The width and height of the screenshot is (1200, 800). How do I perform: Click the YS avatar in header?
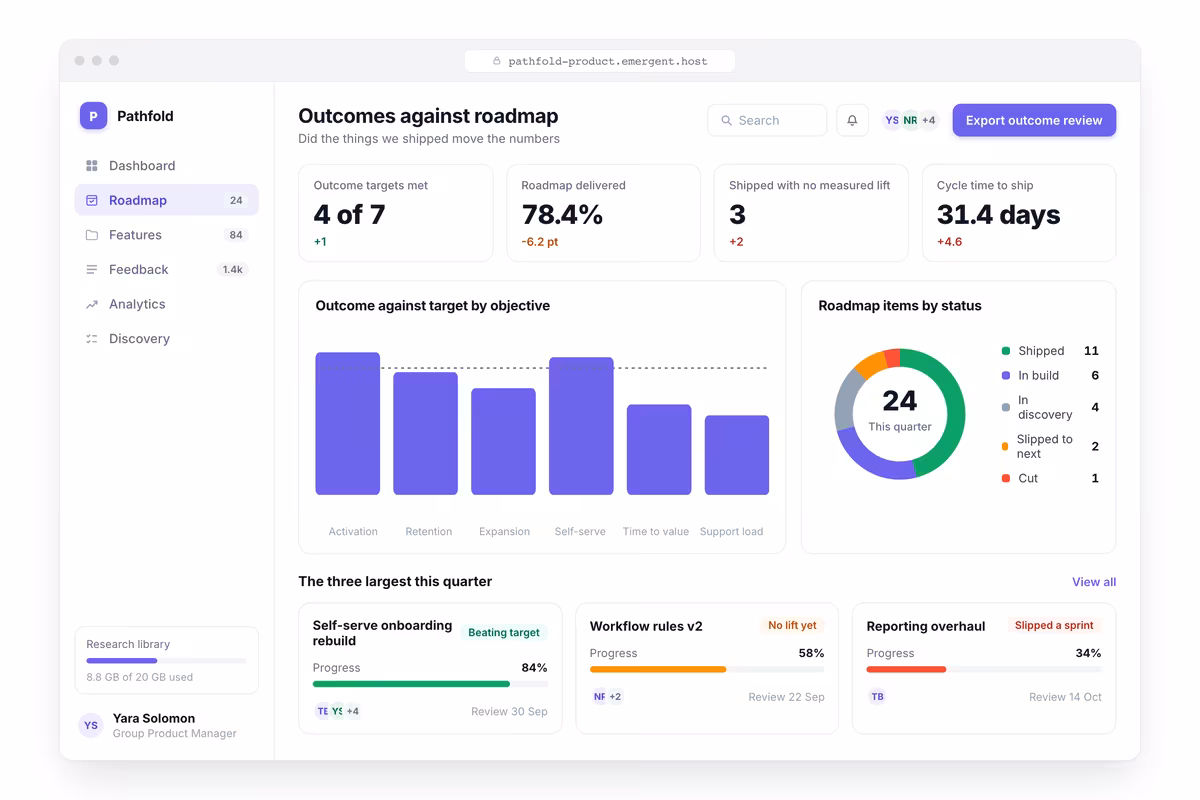pos(891,120)
